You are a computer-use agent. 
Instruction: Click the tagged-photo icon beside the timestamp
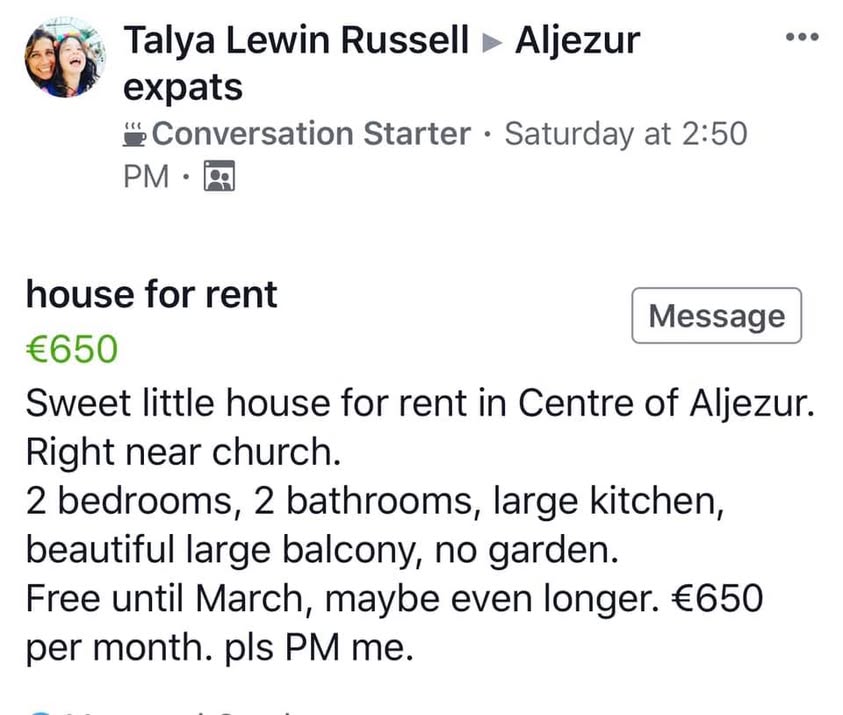point(219,175)
